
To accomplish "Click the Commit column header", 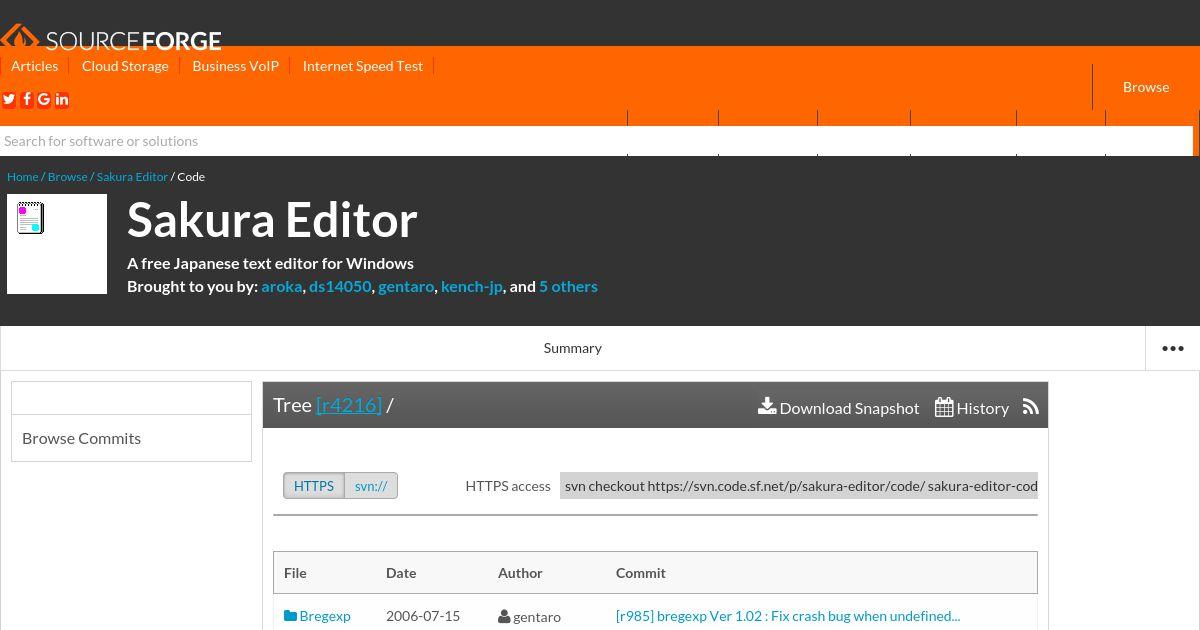I will click(641, 573).
